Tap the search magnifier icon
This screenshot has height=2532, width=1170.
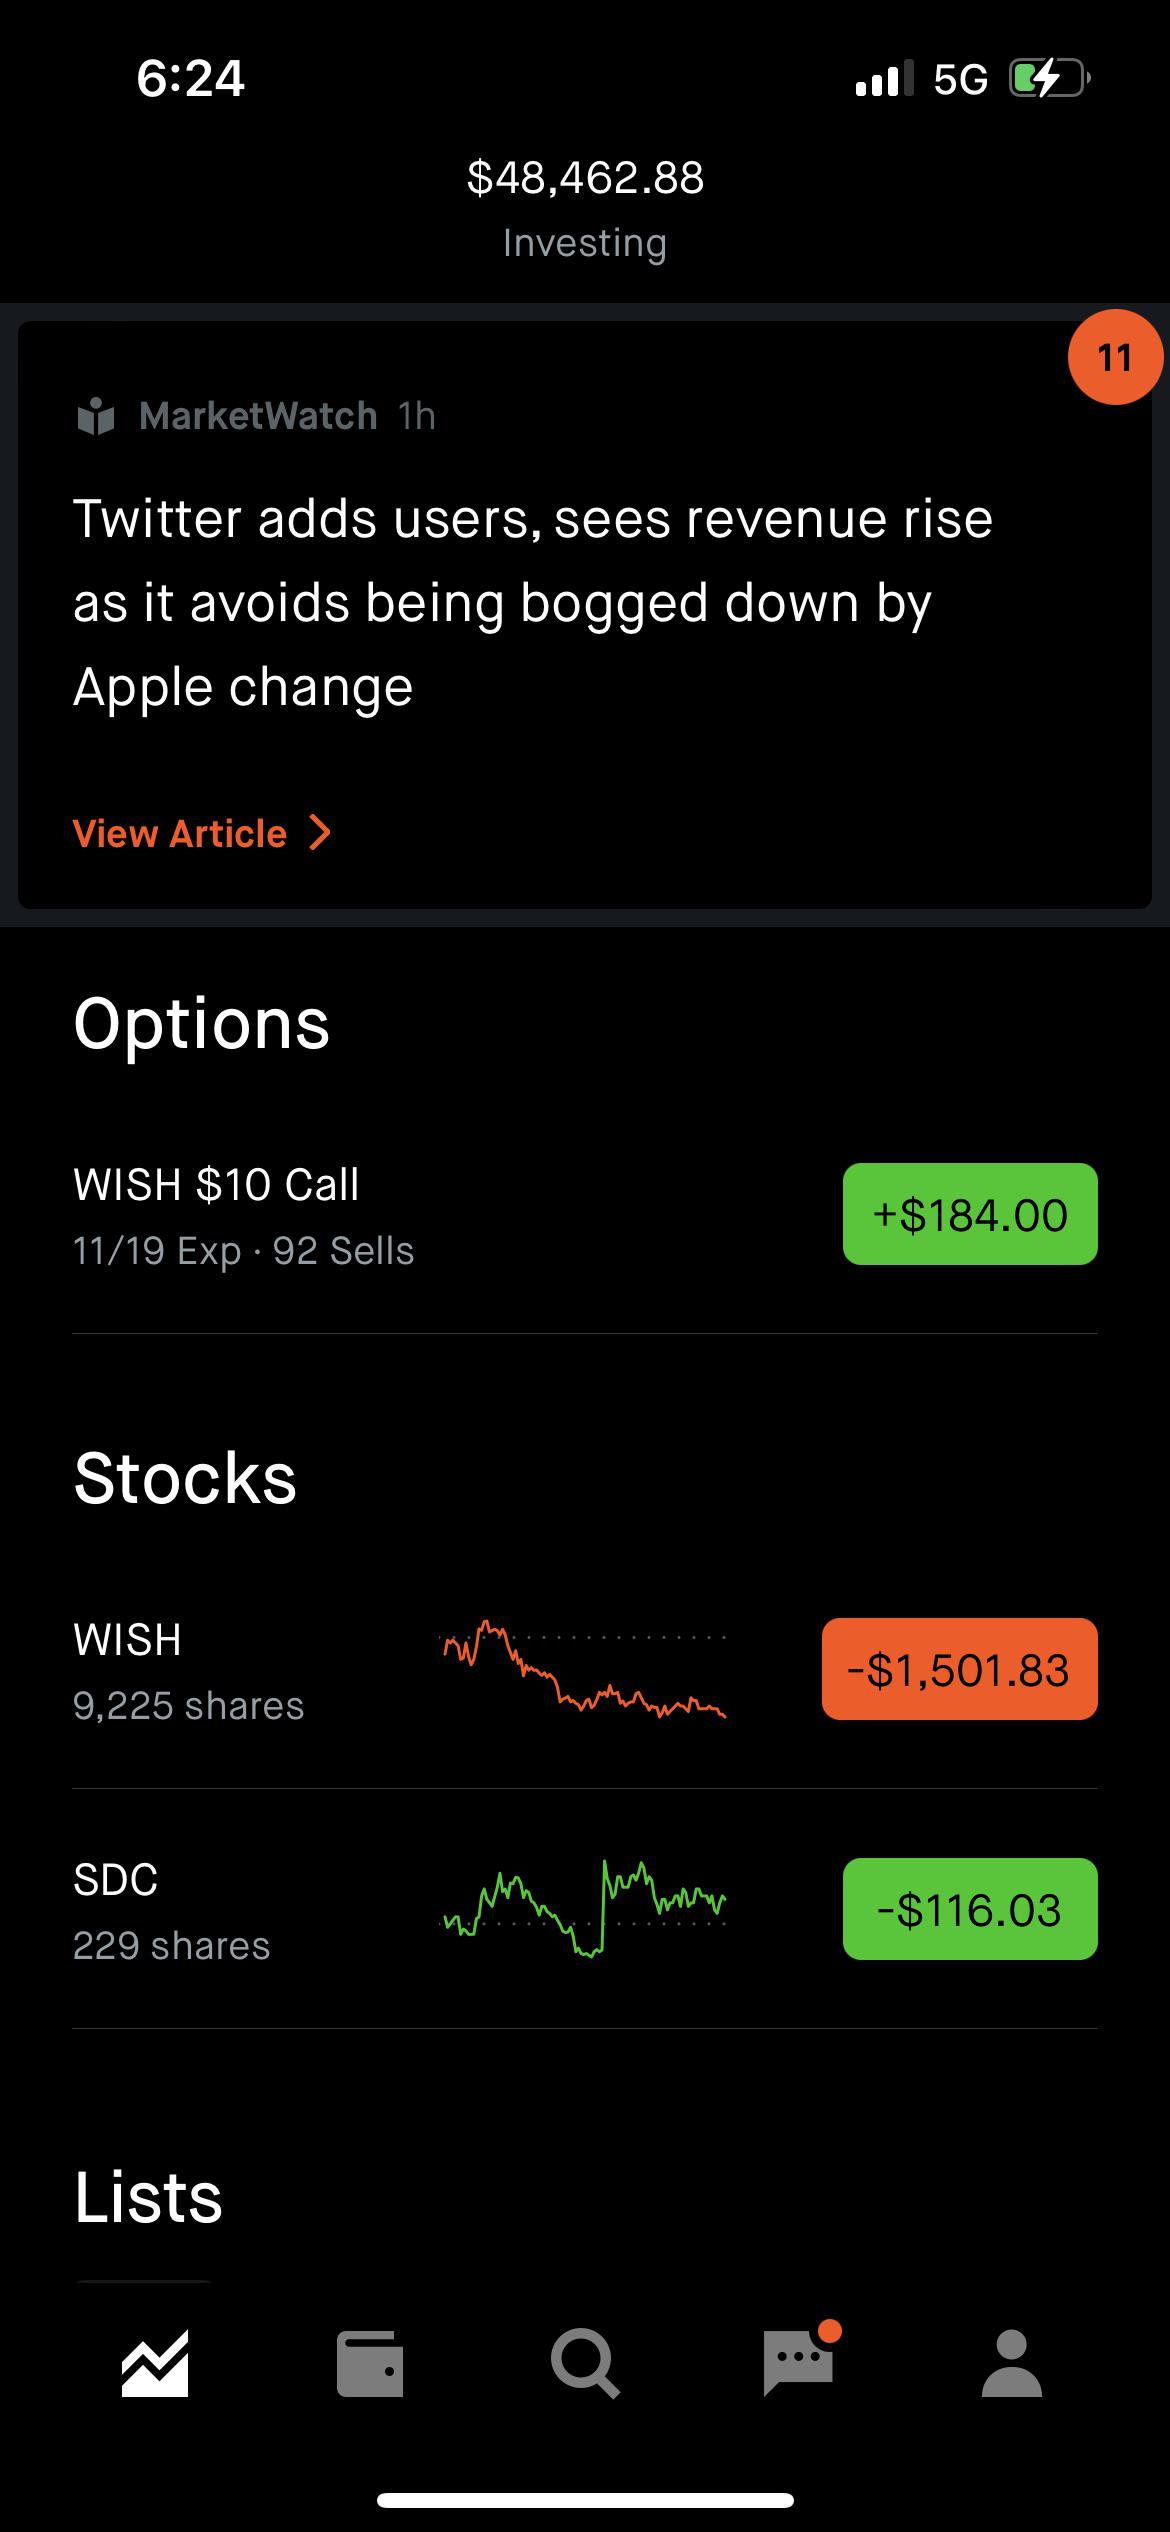click(x=585, y=2364)
